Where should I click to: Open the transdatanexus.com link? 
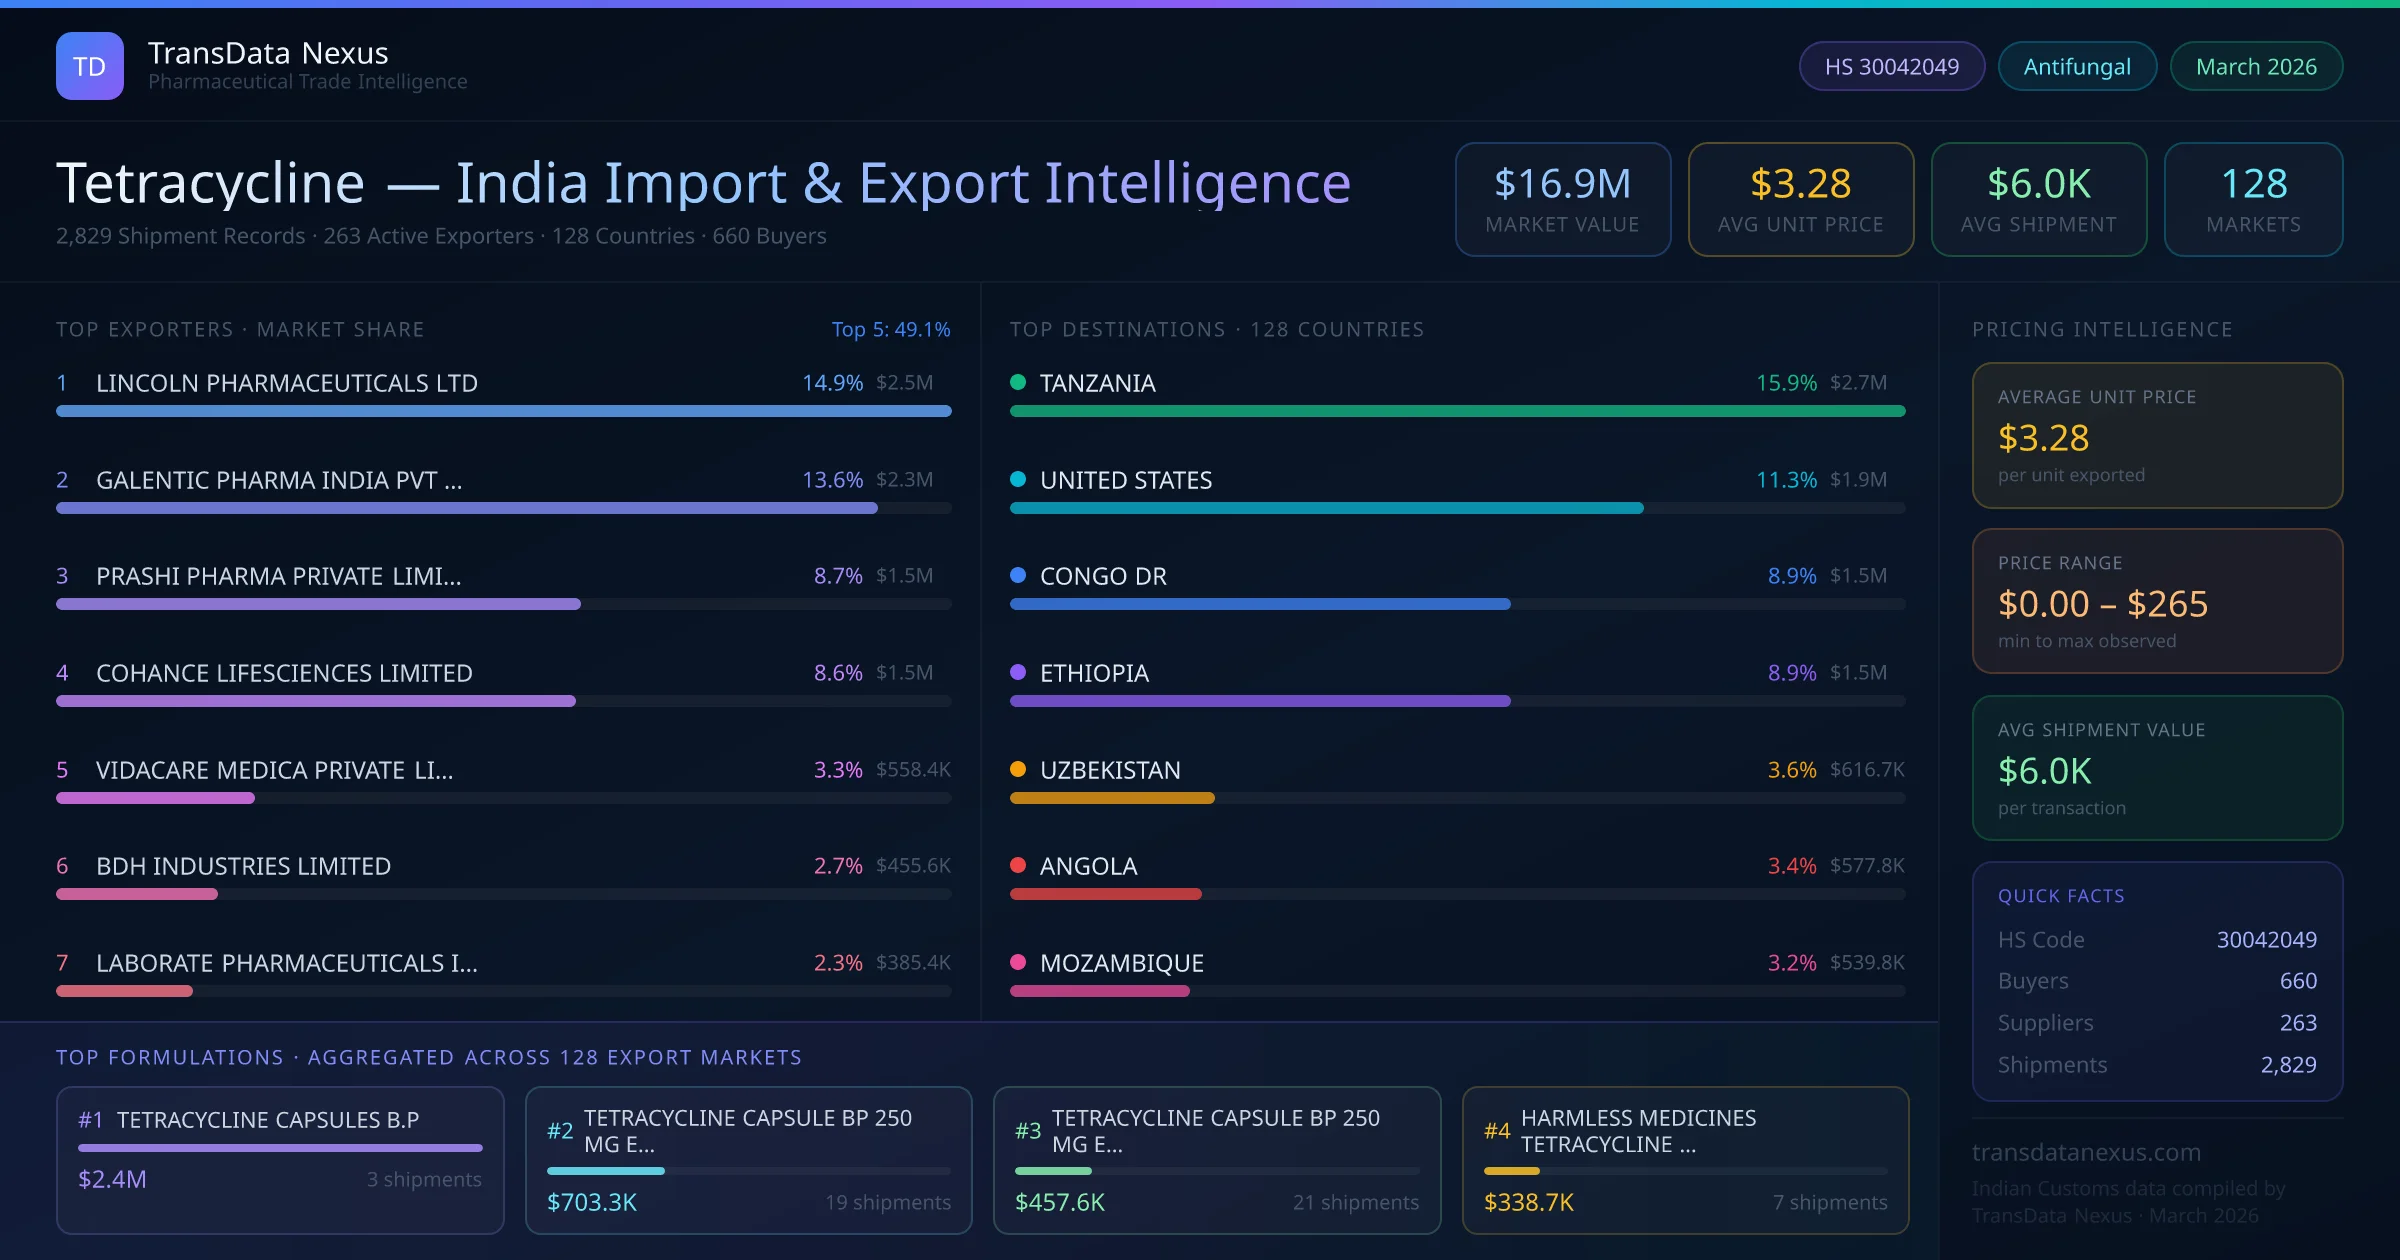[x=2086, y=1152]
